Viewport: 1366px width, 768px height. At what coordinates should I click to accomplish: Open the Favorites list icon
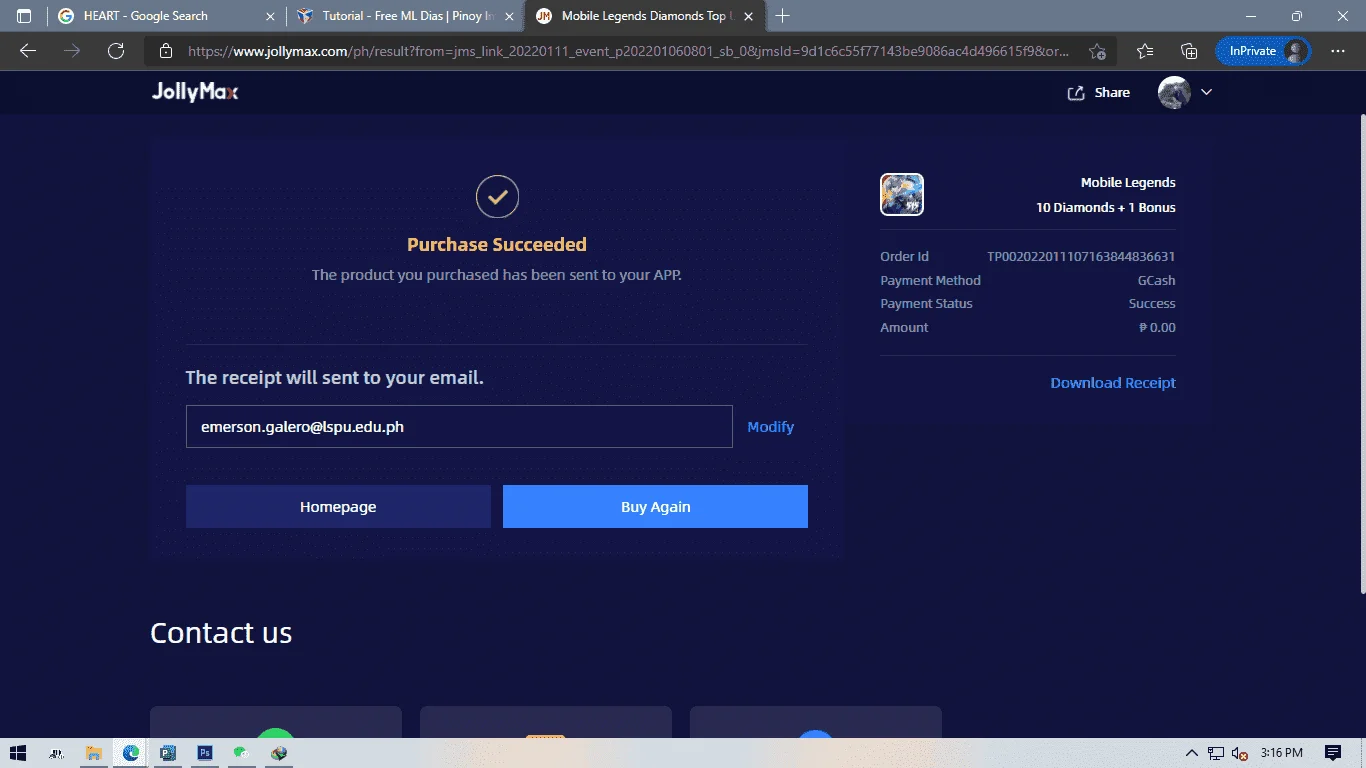[x=1145, y=51]
